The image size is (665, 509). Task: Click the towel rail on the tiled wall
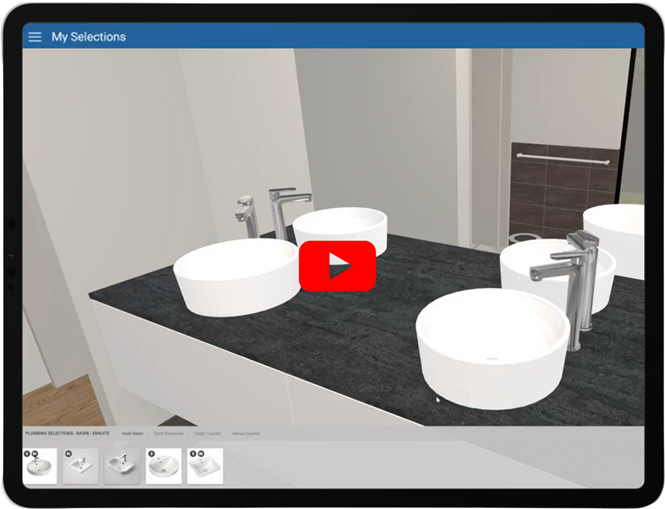[x=562, y=158]
